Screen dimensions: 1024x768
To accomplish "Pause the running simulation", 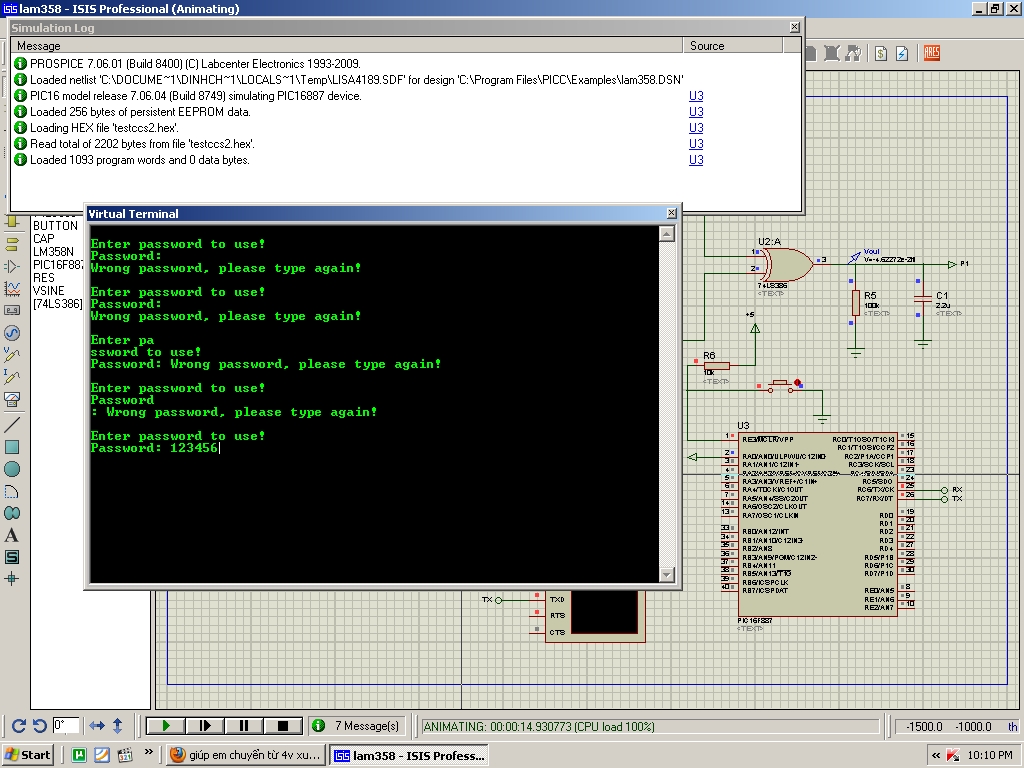I will point(243,726).
